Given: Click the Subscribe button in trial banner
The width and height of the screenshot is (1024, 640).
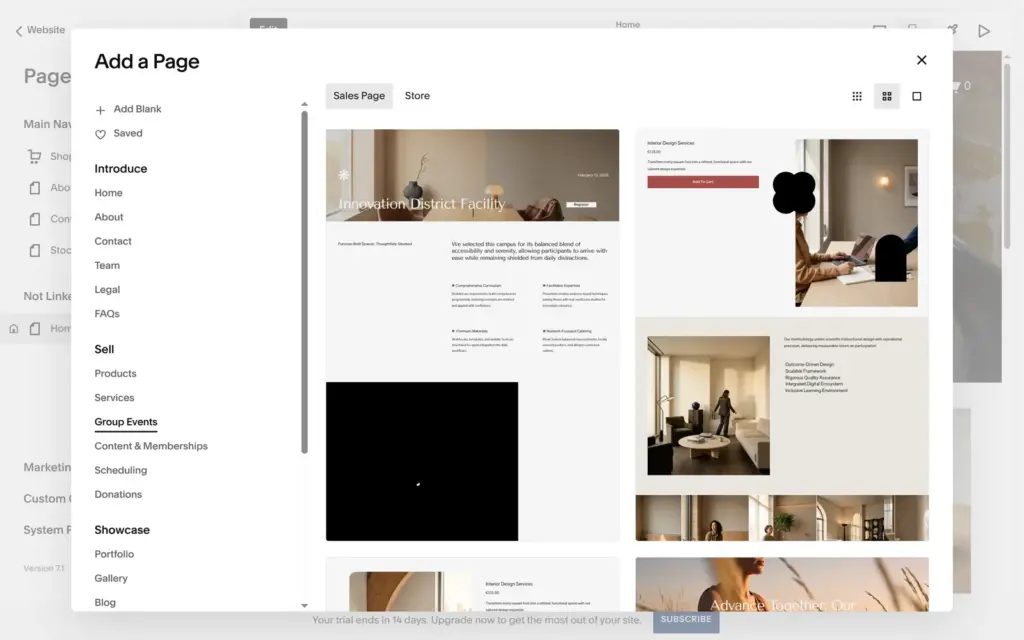Looking at the screenshot, I should click(686, 619).
